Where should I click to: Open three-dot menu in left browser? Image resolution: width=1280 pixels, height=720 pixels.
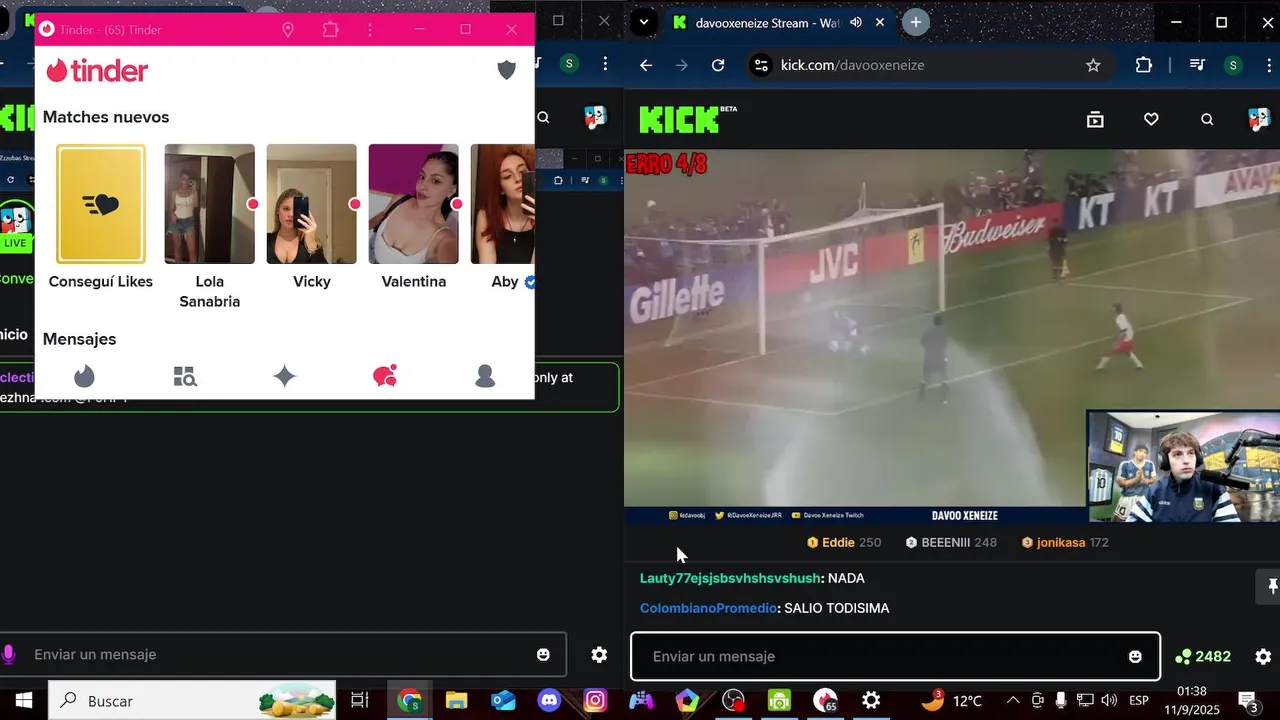coord(605,64)
